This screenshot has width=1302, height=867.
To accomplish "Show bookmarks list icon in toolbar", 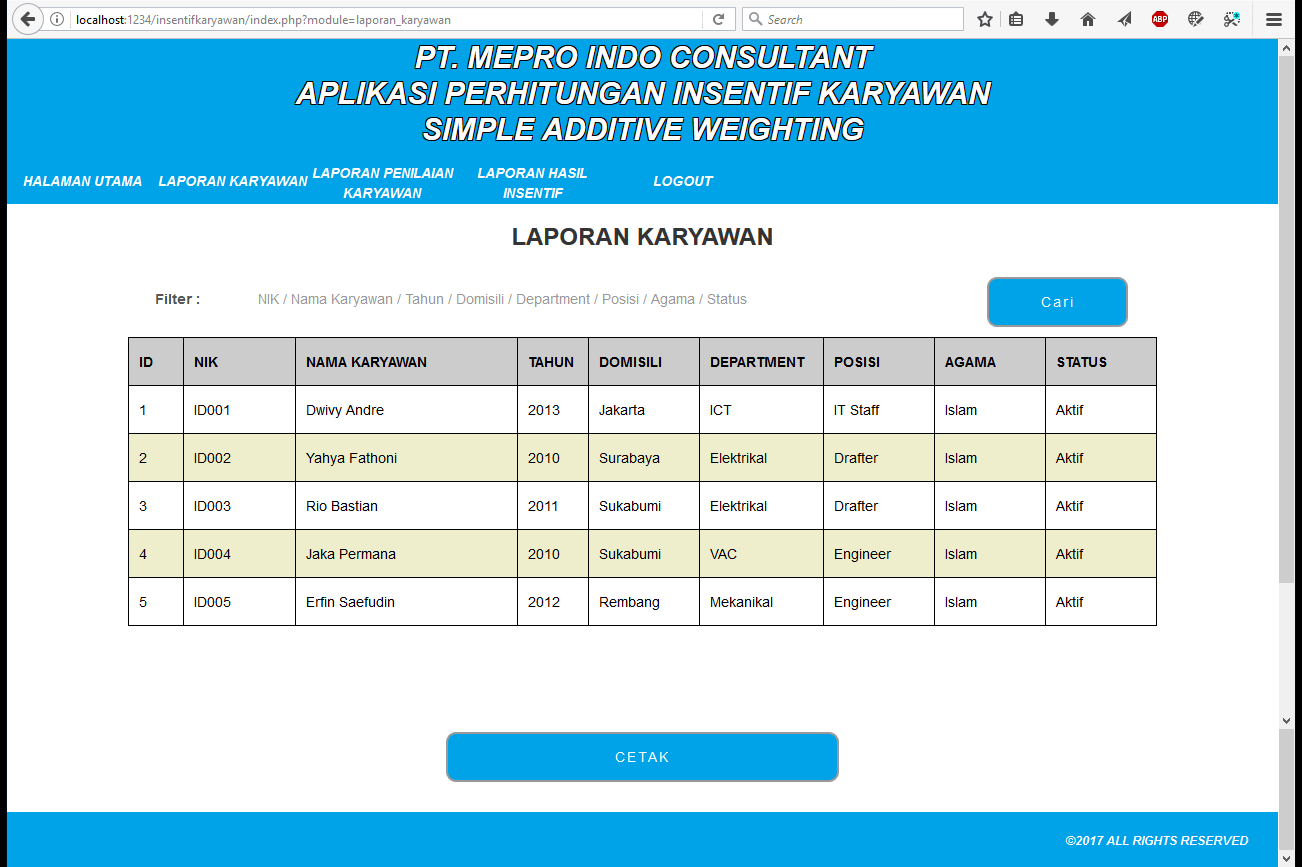I will pyautogui.click(x=1016, y=19).
